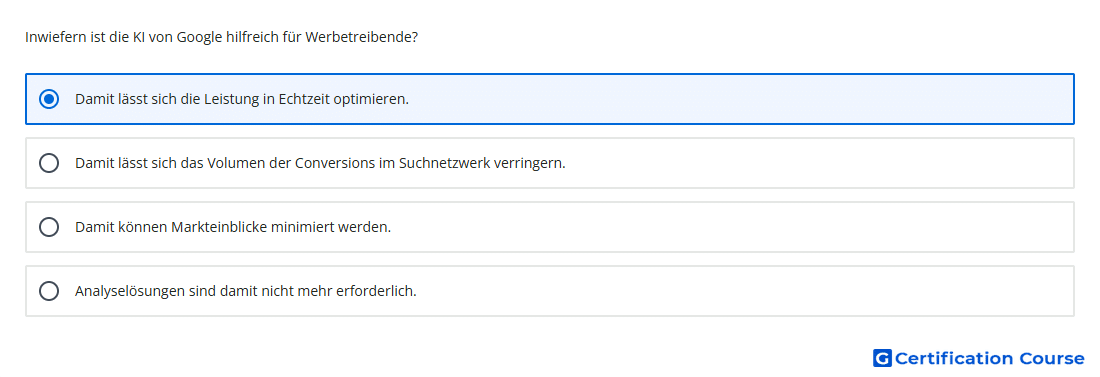Click the word 'Analyselösungen' in the last answer
Image resolution: width=1100 pixels, height=377 pixels.
pyautogui.click(x=130, y=291)
